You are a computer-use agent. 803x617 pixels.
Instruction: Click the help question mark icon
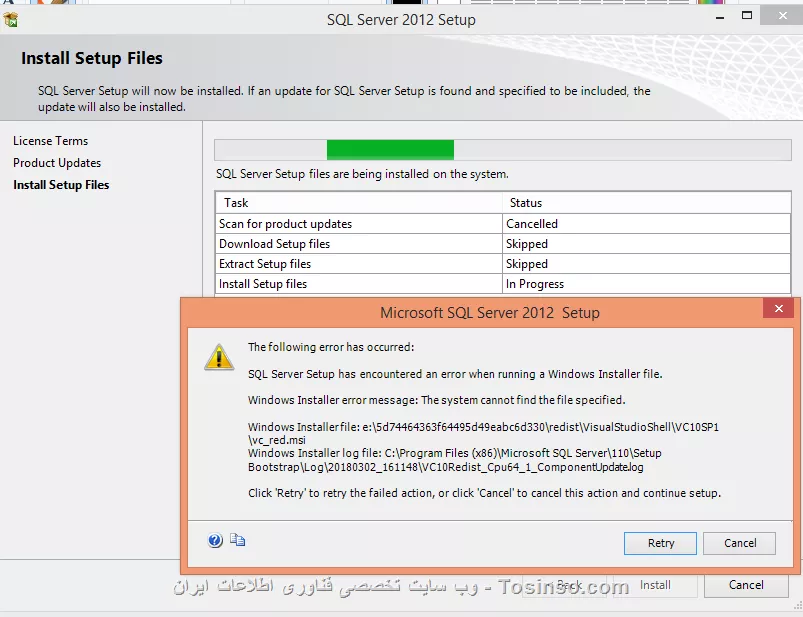click(215, 540)
